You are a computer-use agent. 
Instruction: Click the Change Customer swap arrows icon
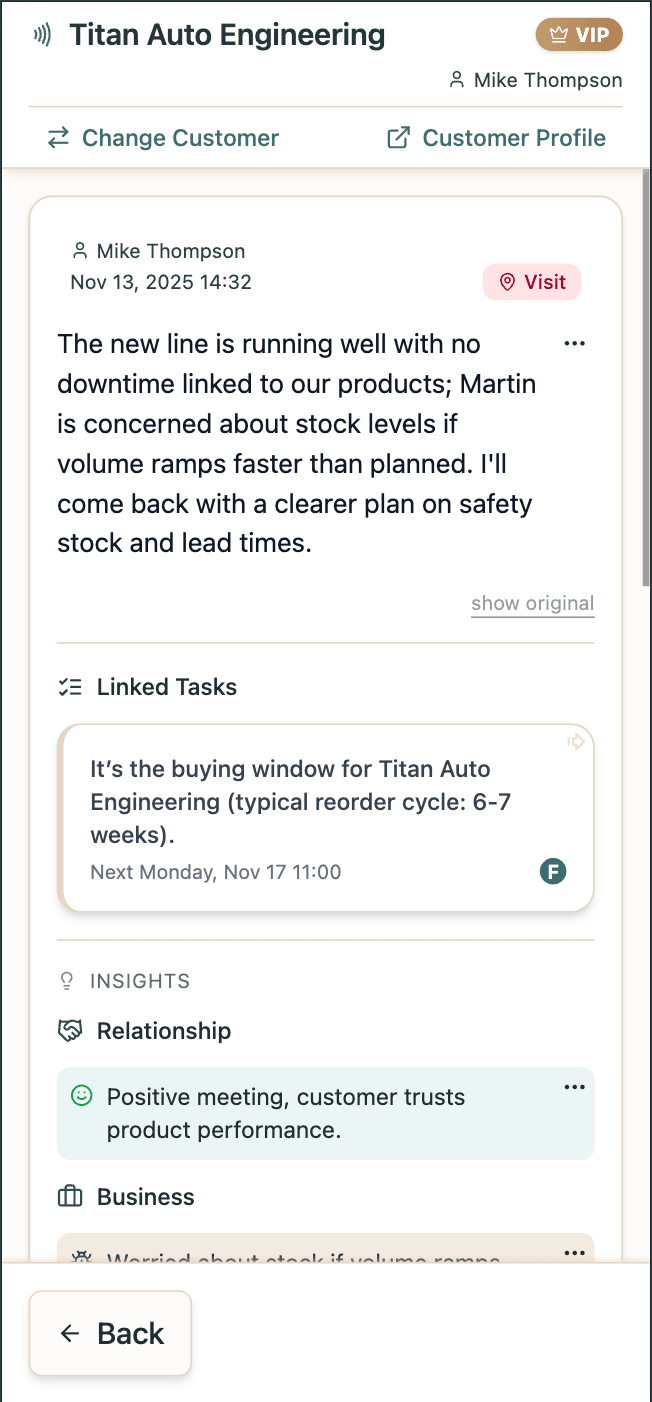click(59, 138)
